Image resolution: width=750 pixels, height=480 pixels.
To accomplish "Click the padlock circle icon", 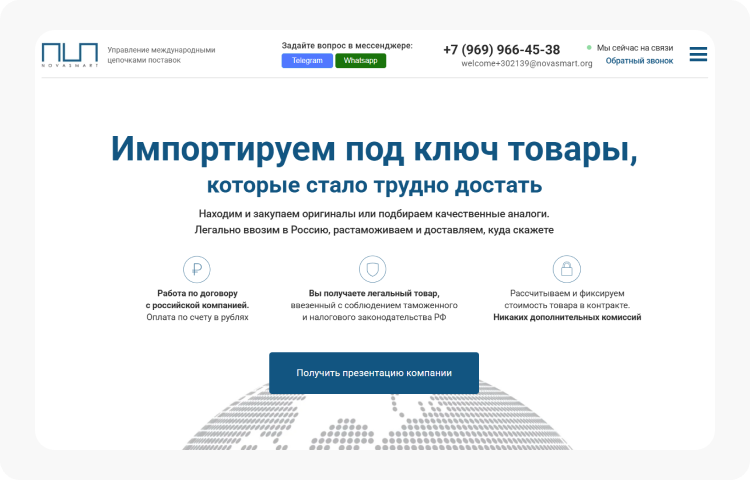I will (567, 269).
